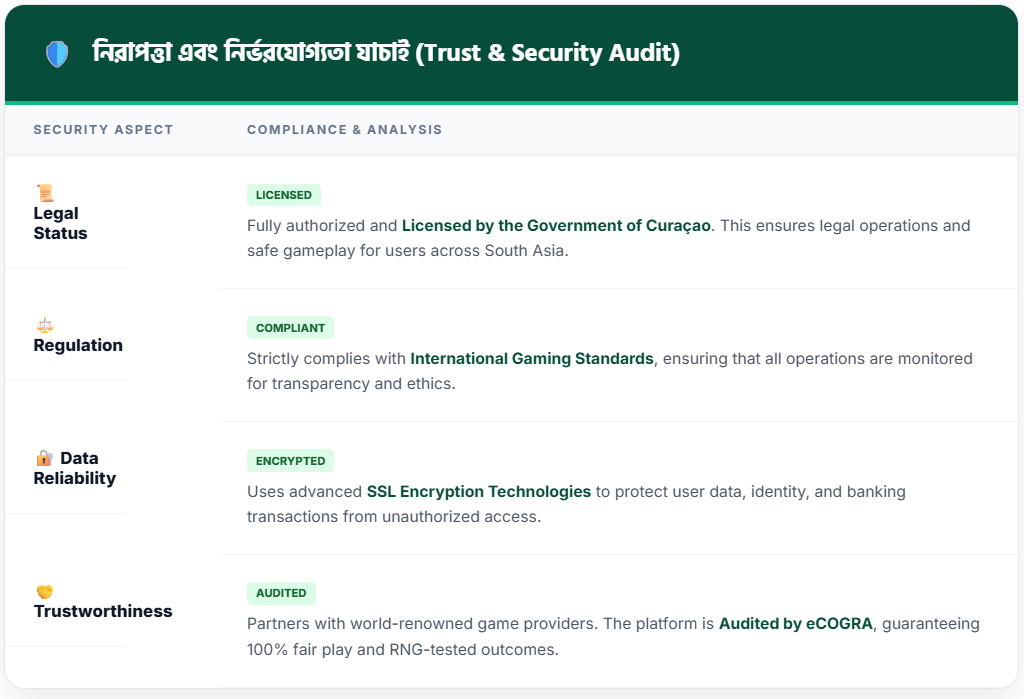The height and width of the screenshot is (699, 1024).
Task: Select the green ENCRYPTED badge
Action: click(290, 461)
